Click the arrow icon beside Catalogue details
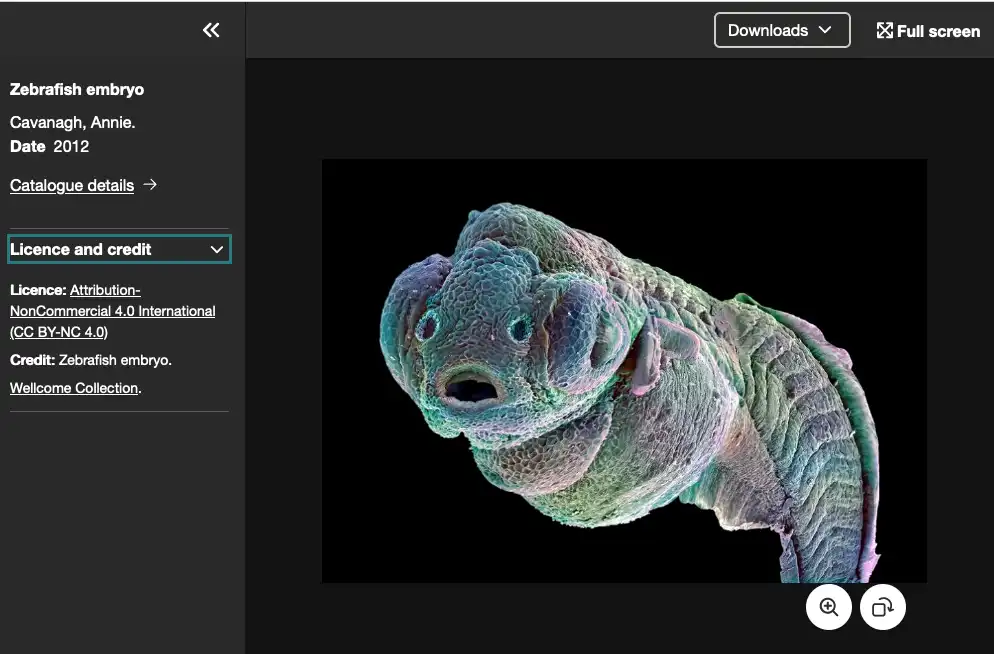The height and width of the screenshot is (654, 994). 150,184
